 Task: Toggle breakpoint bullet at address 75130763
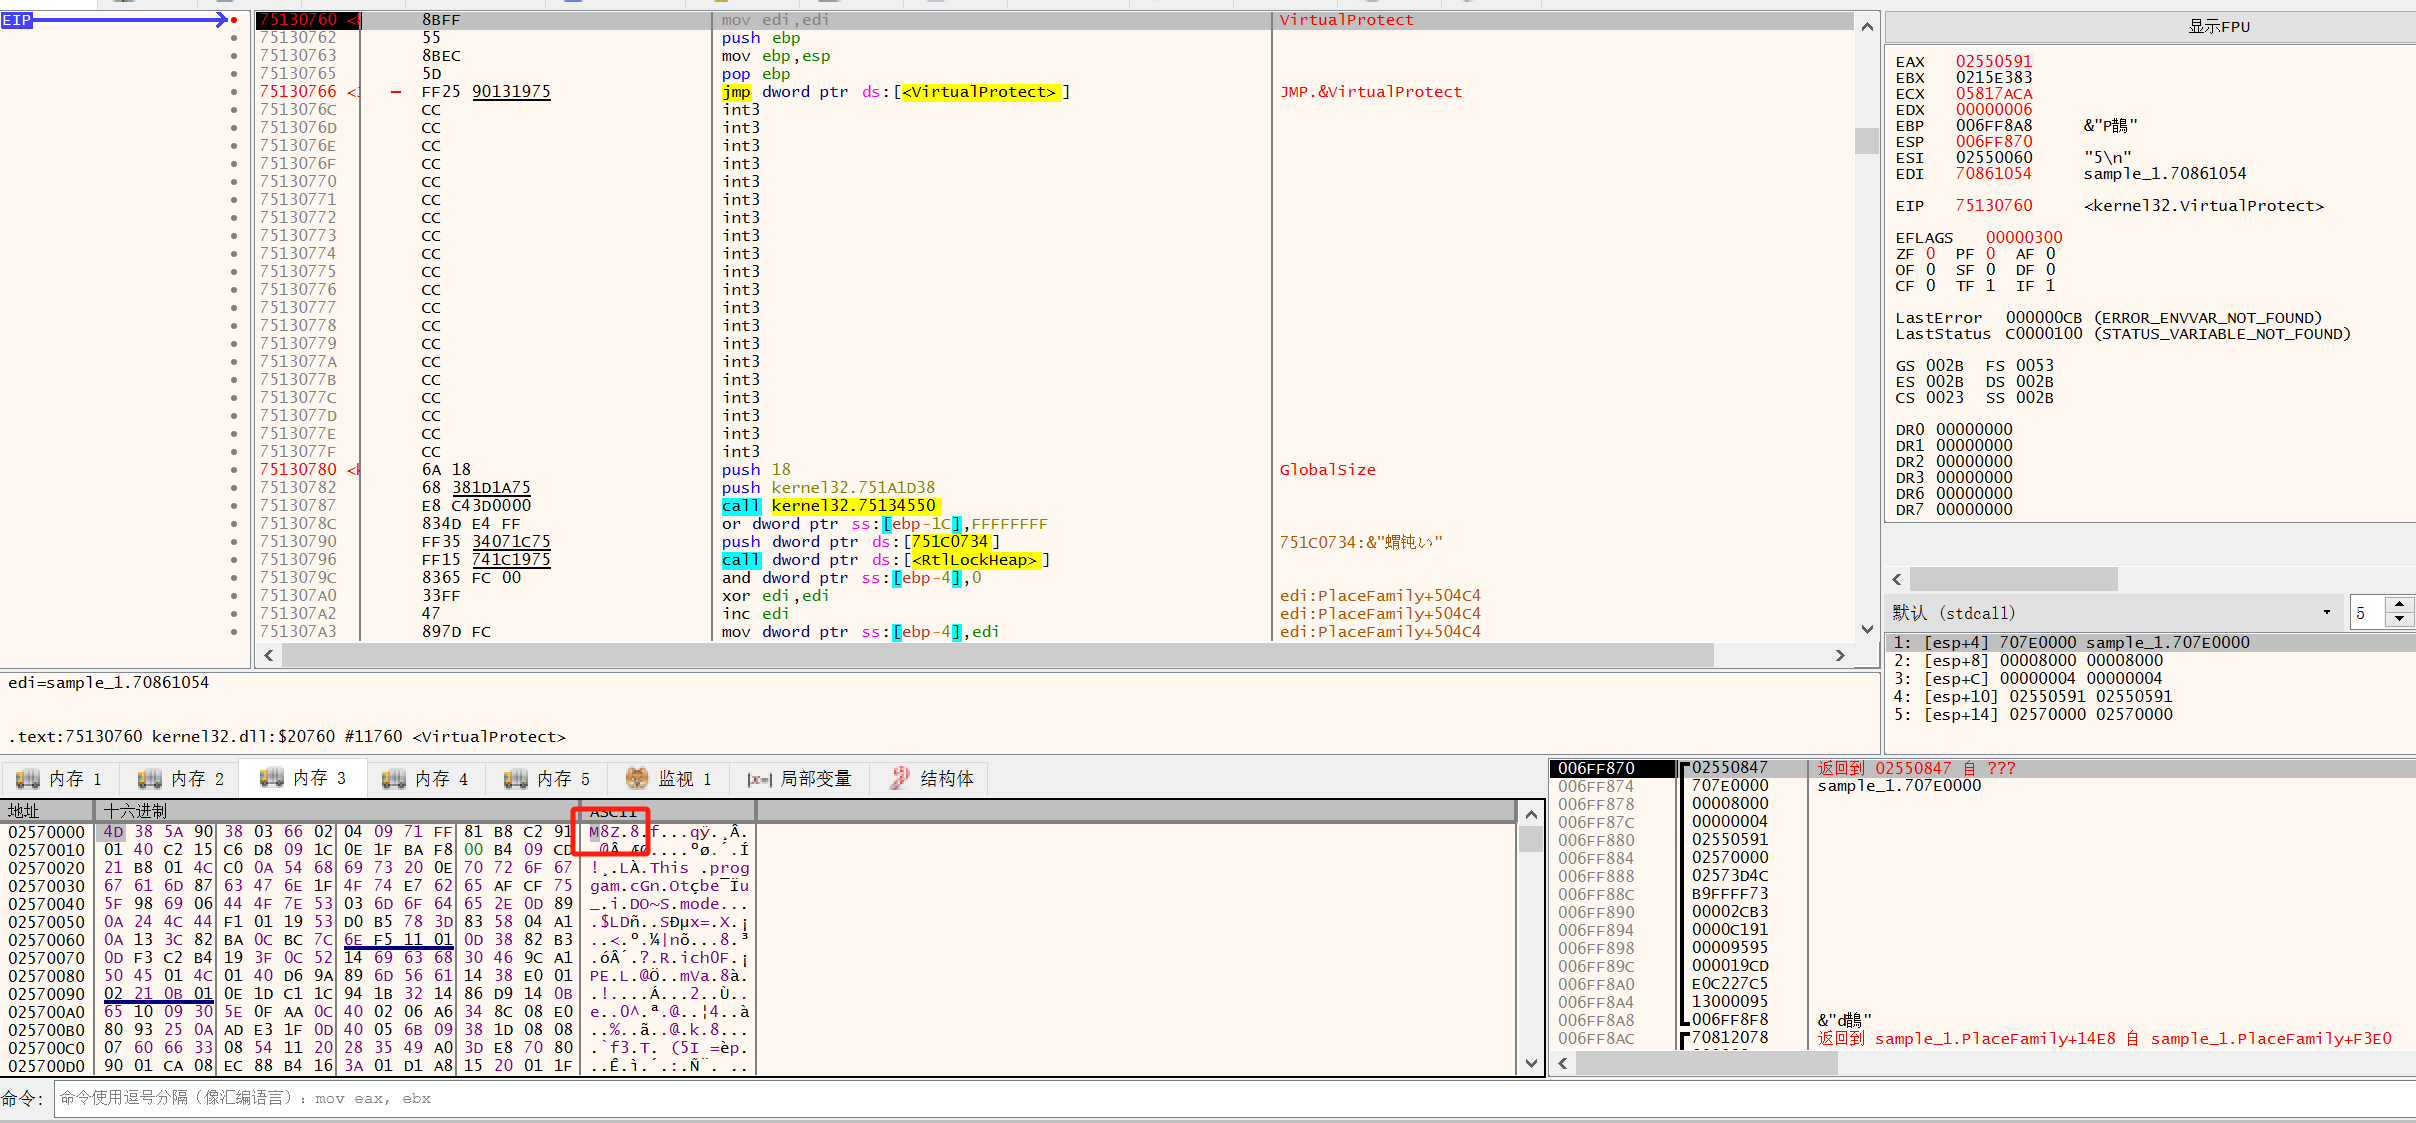click(x=234, y=56)
